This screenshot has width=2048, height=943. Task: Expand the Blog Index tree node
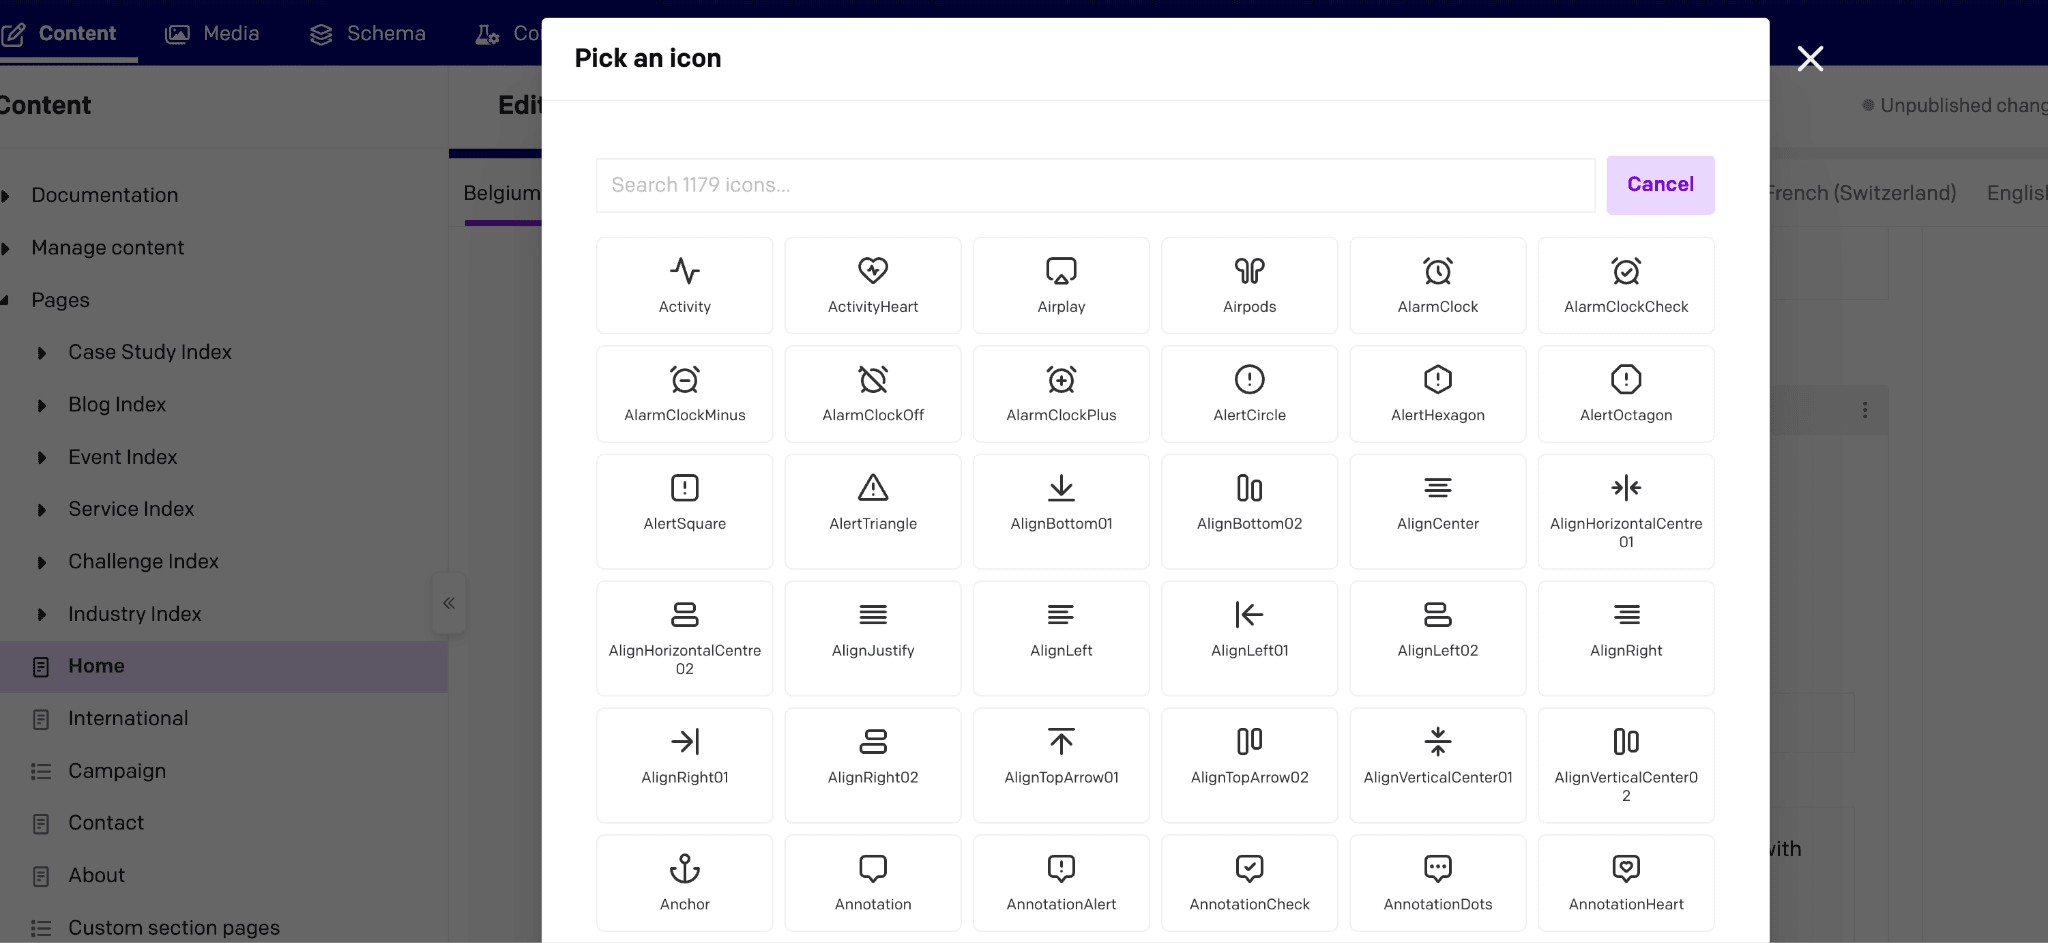[x=42, y=405]
